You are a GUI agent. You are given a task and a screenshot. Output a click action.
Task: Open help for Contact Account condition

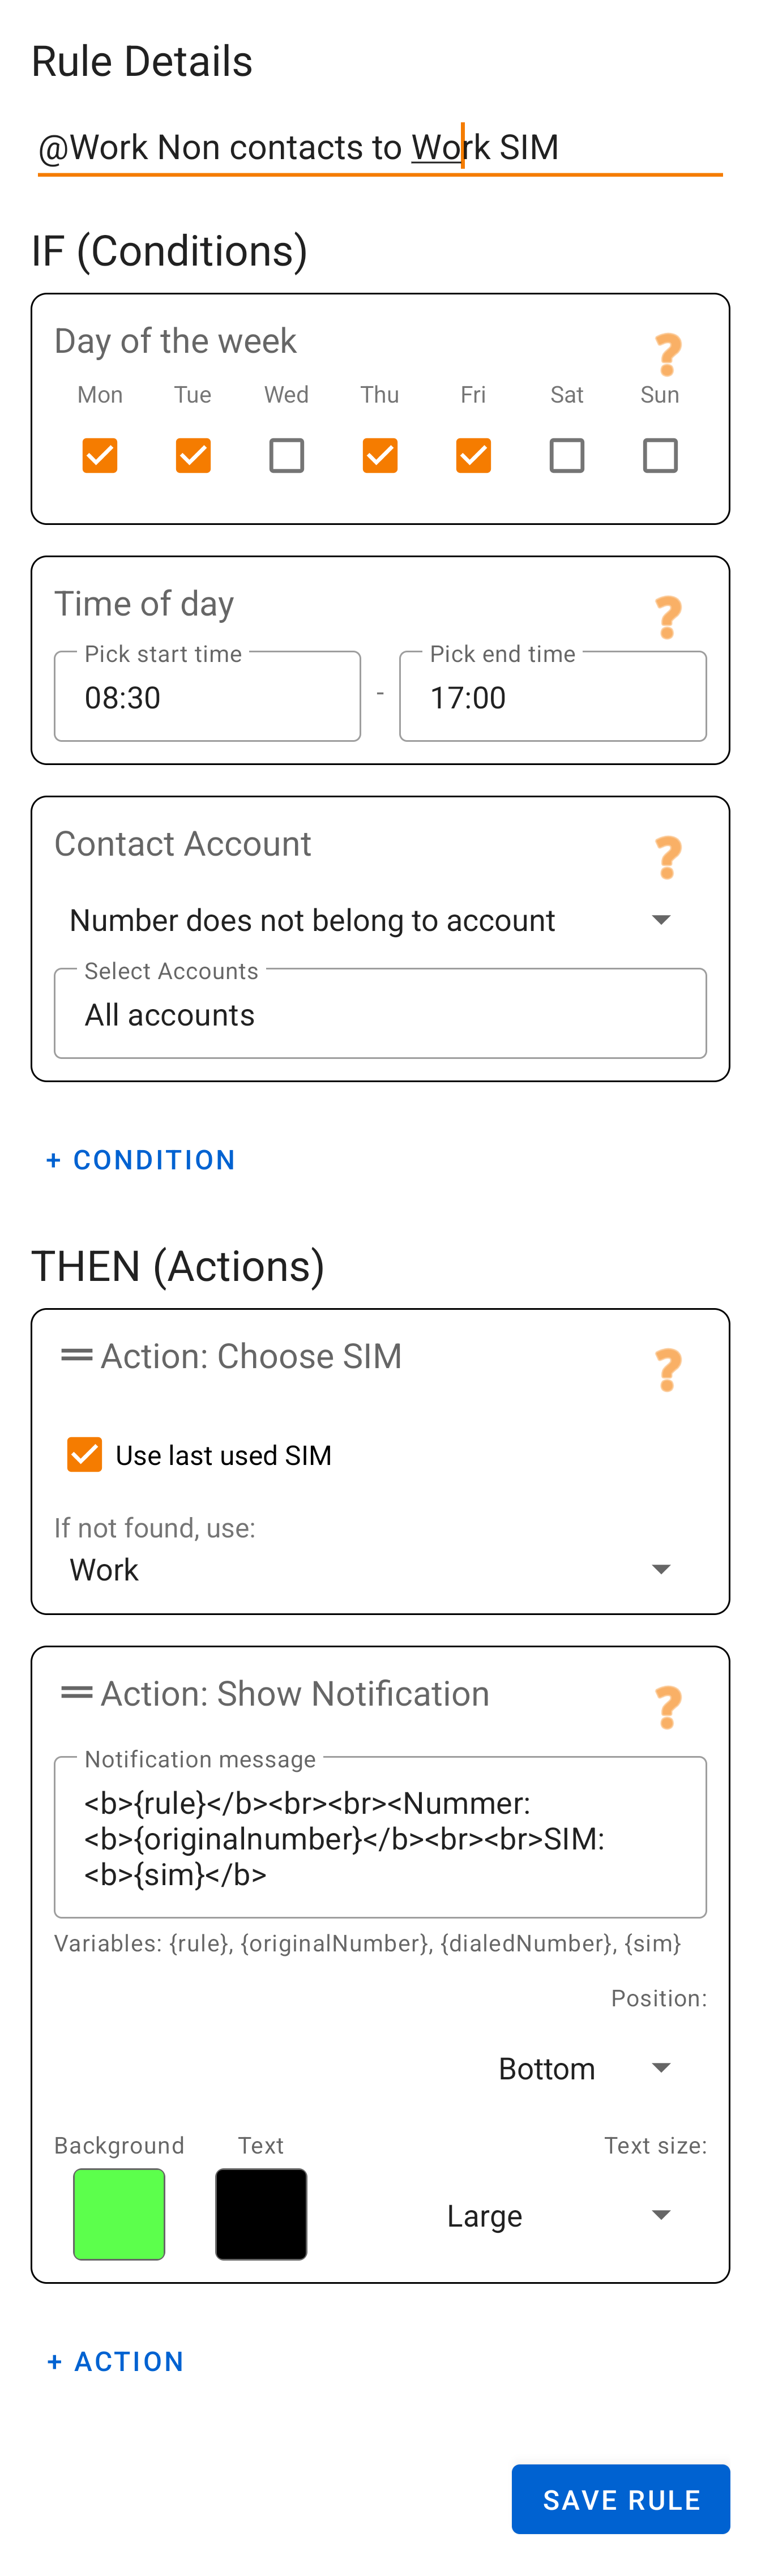click(x=667, y=858)
